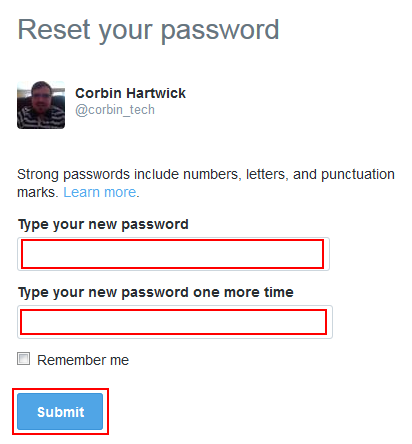The height and width of the screenshot is (444, 412).
Task: Select the second red-outlined confirmation box
Action: (x=173, y=322)
